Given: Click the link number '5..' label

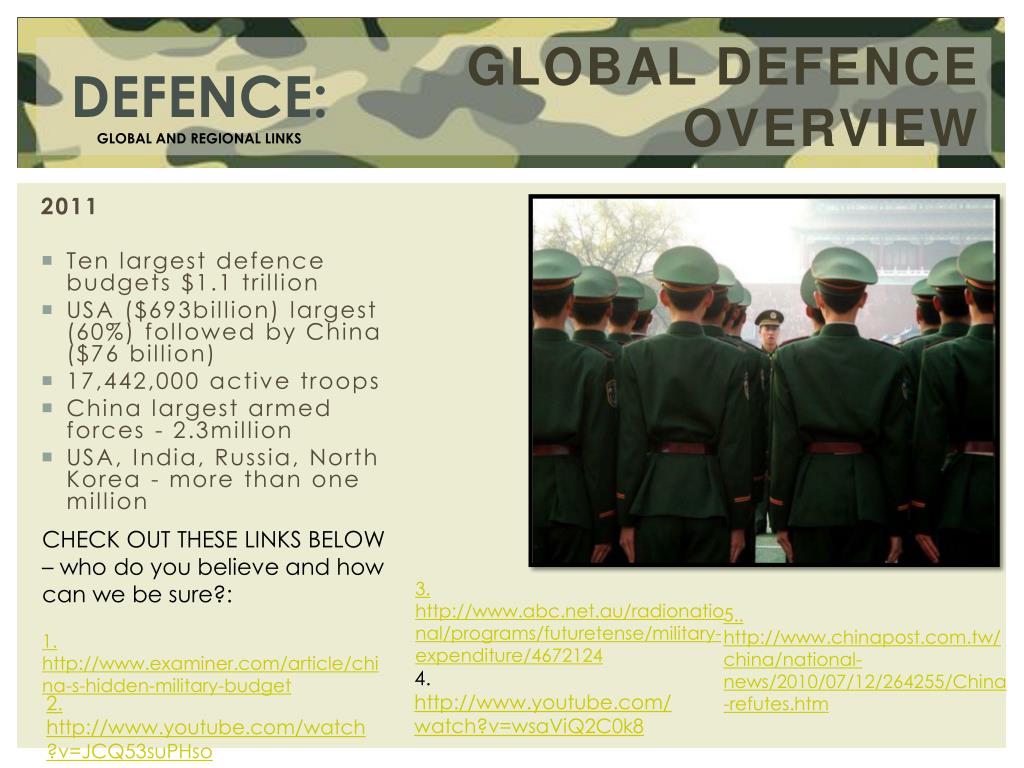Looking at the screenshot, I should tap(733, 614).
